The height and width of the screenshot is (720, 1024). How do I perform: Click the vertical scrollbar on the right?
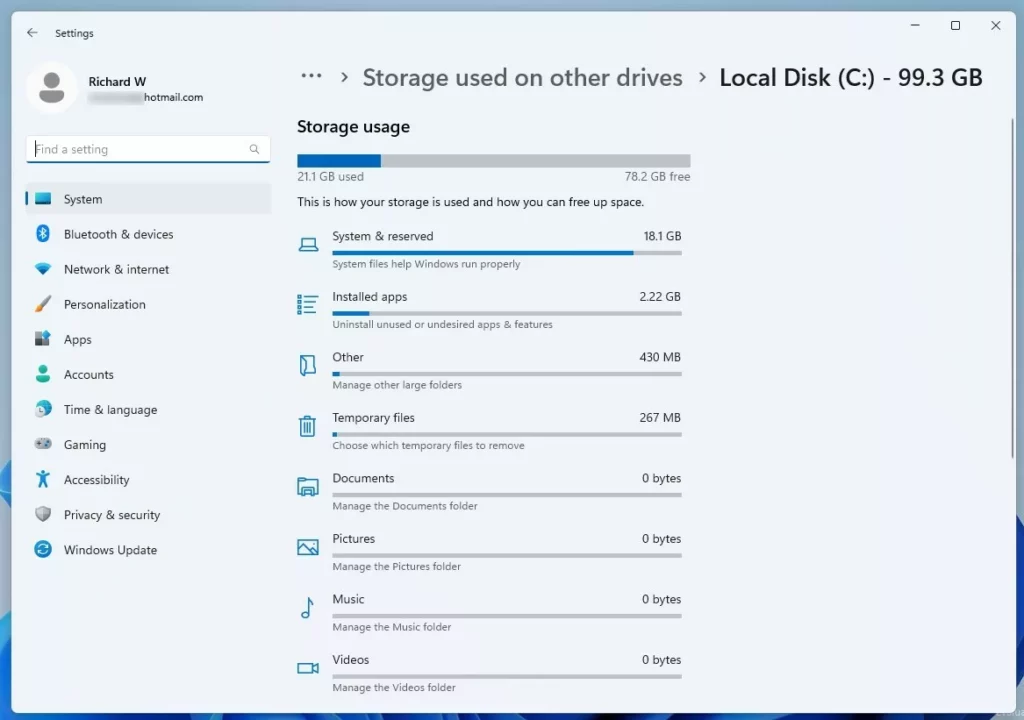1013,287
